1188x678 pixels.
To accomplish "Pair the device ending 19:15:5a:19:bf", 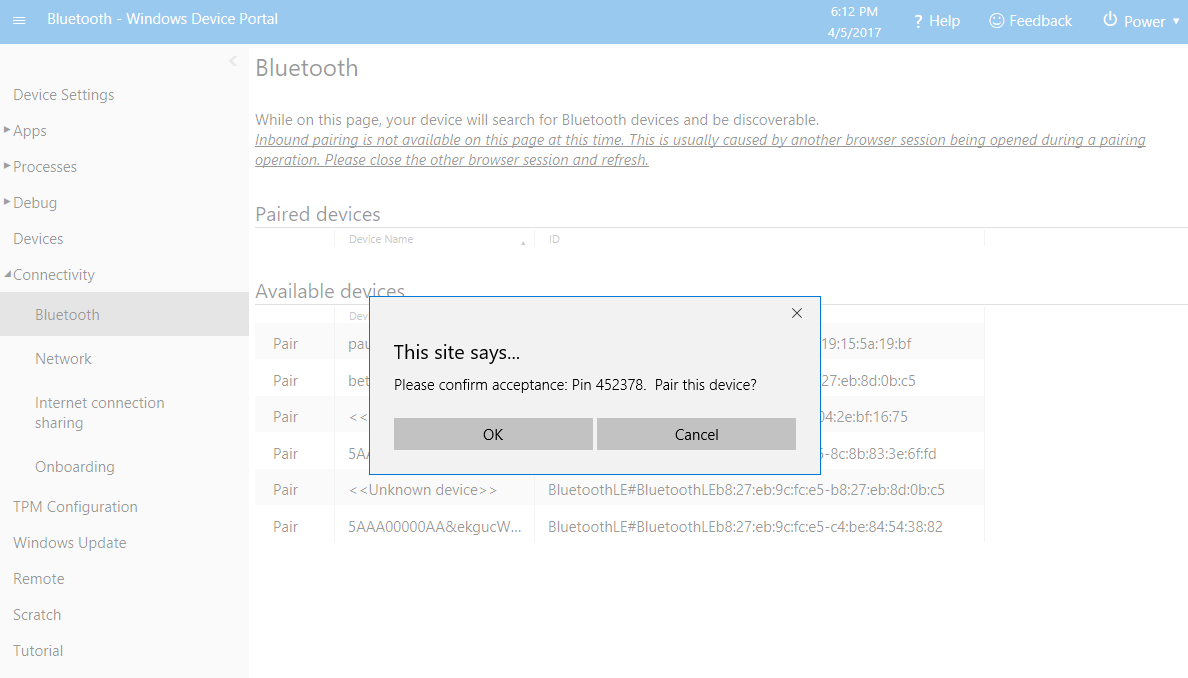I will [286, 343].
